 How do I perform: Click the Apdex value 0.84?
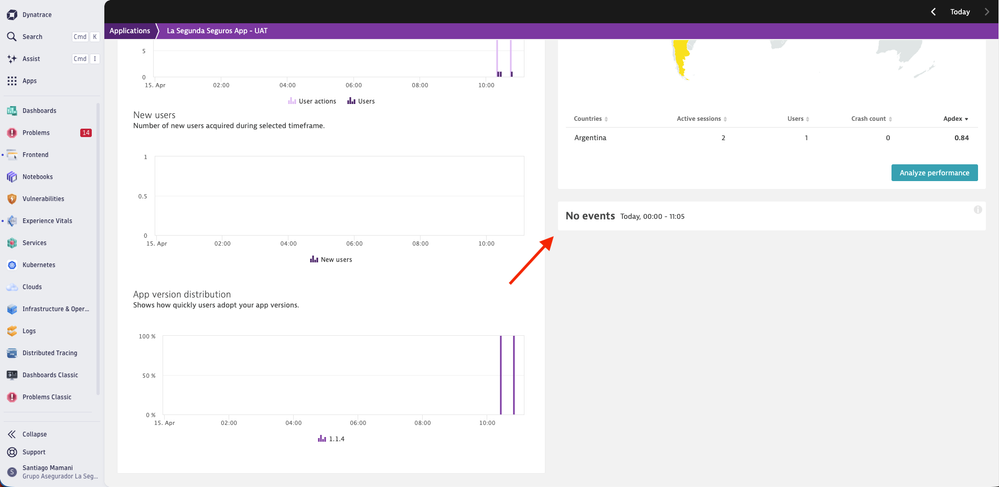click(x=961, y=138)
